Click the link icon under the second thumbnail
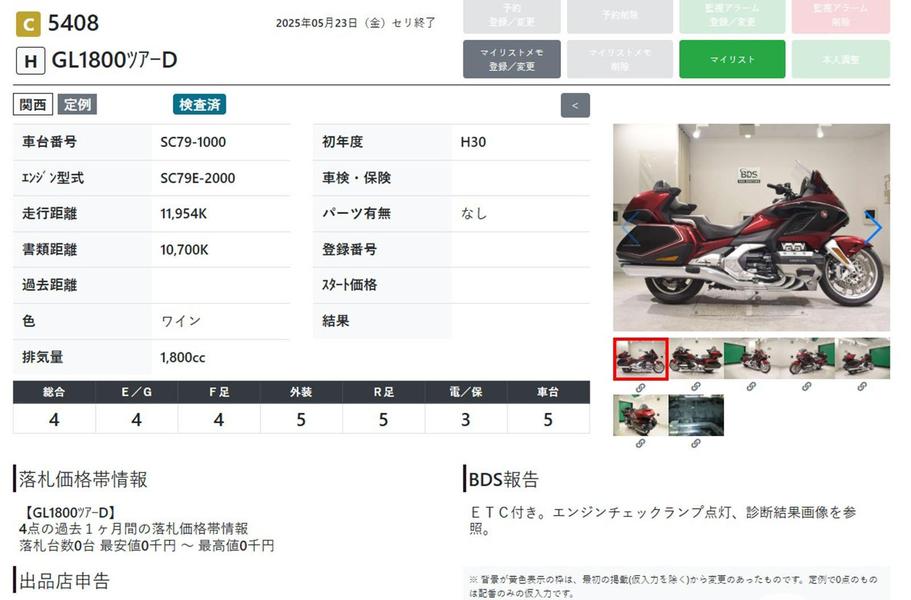 [x=696, y=387]
